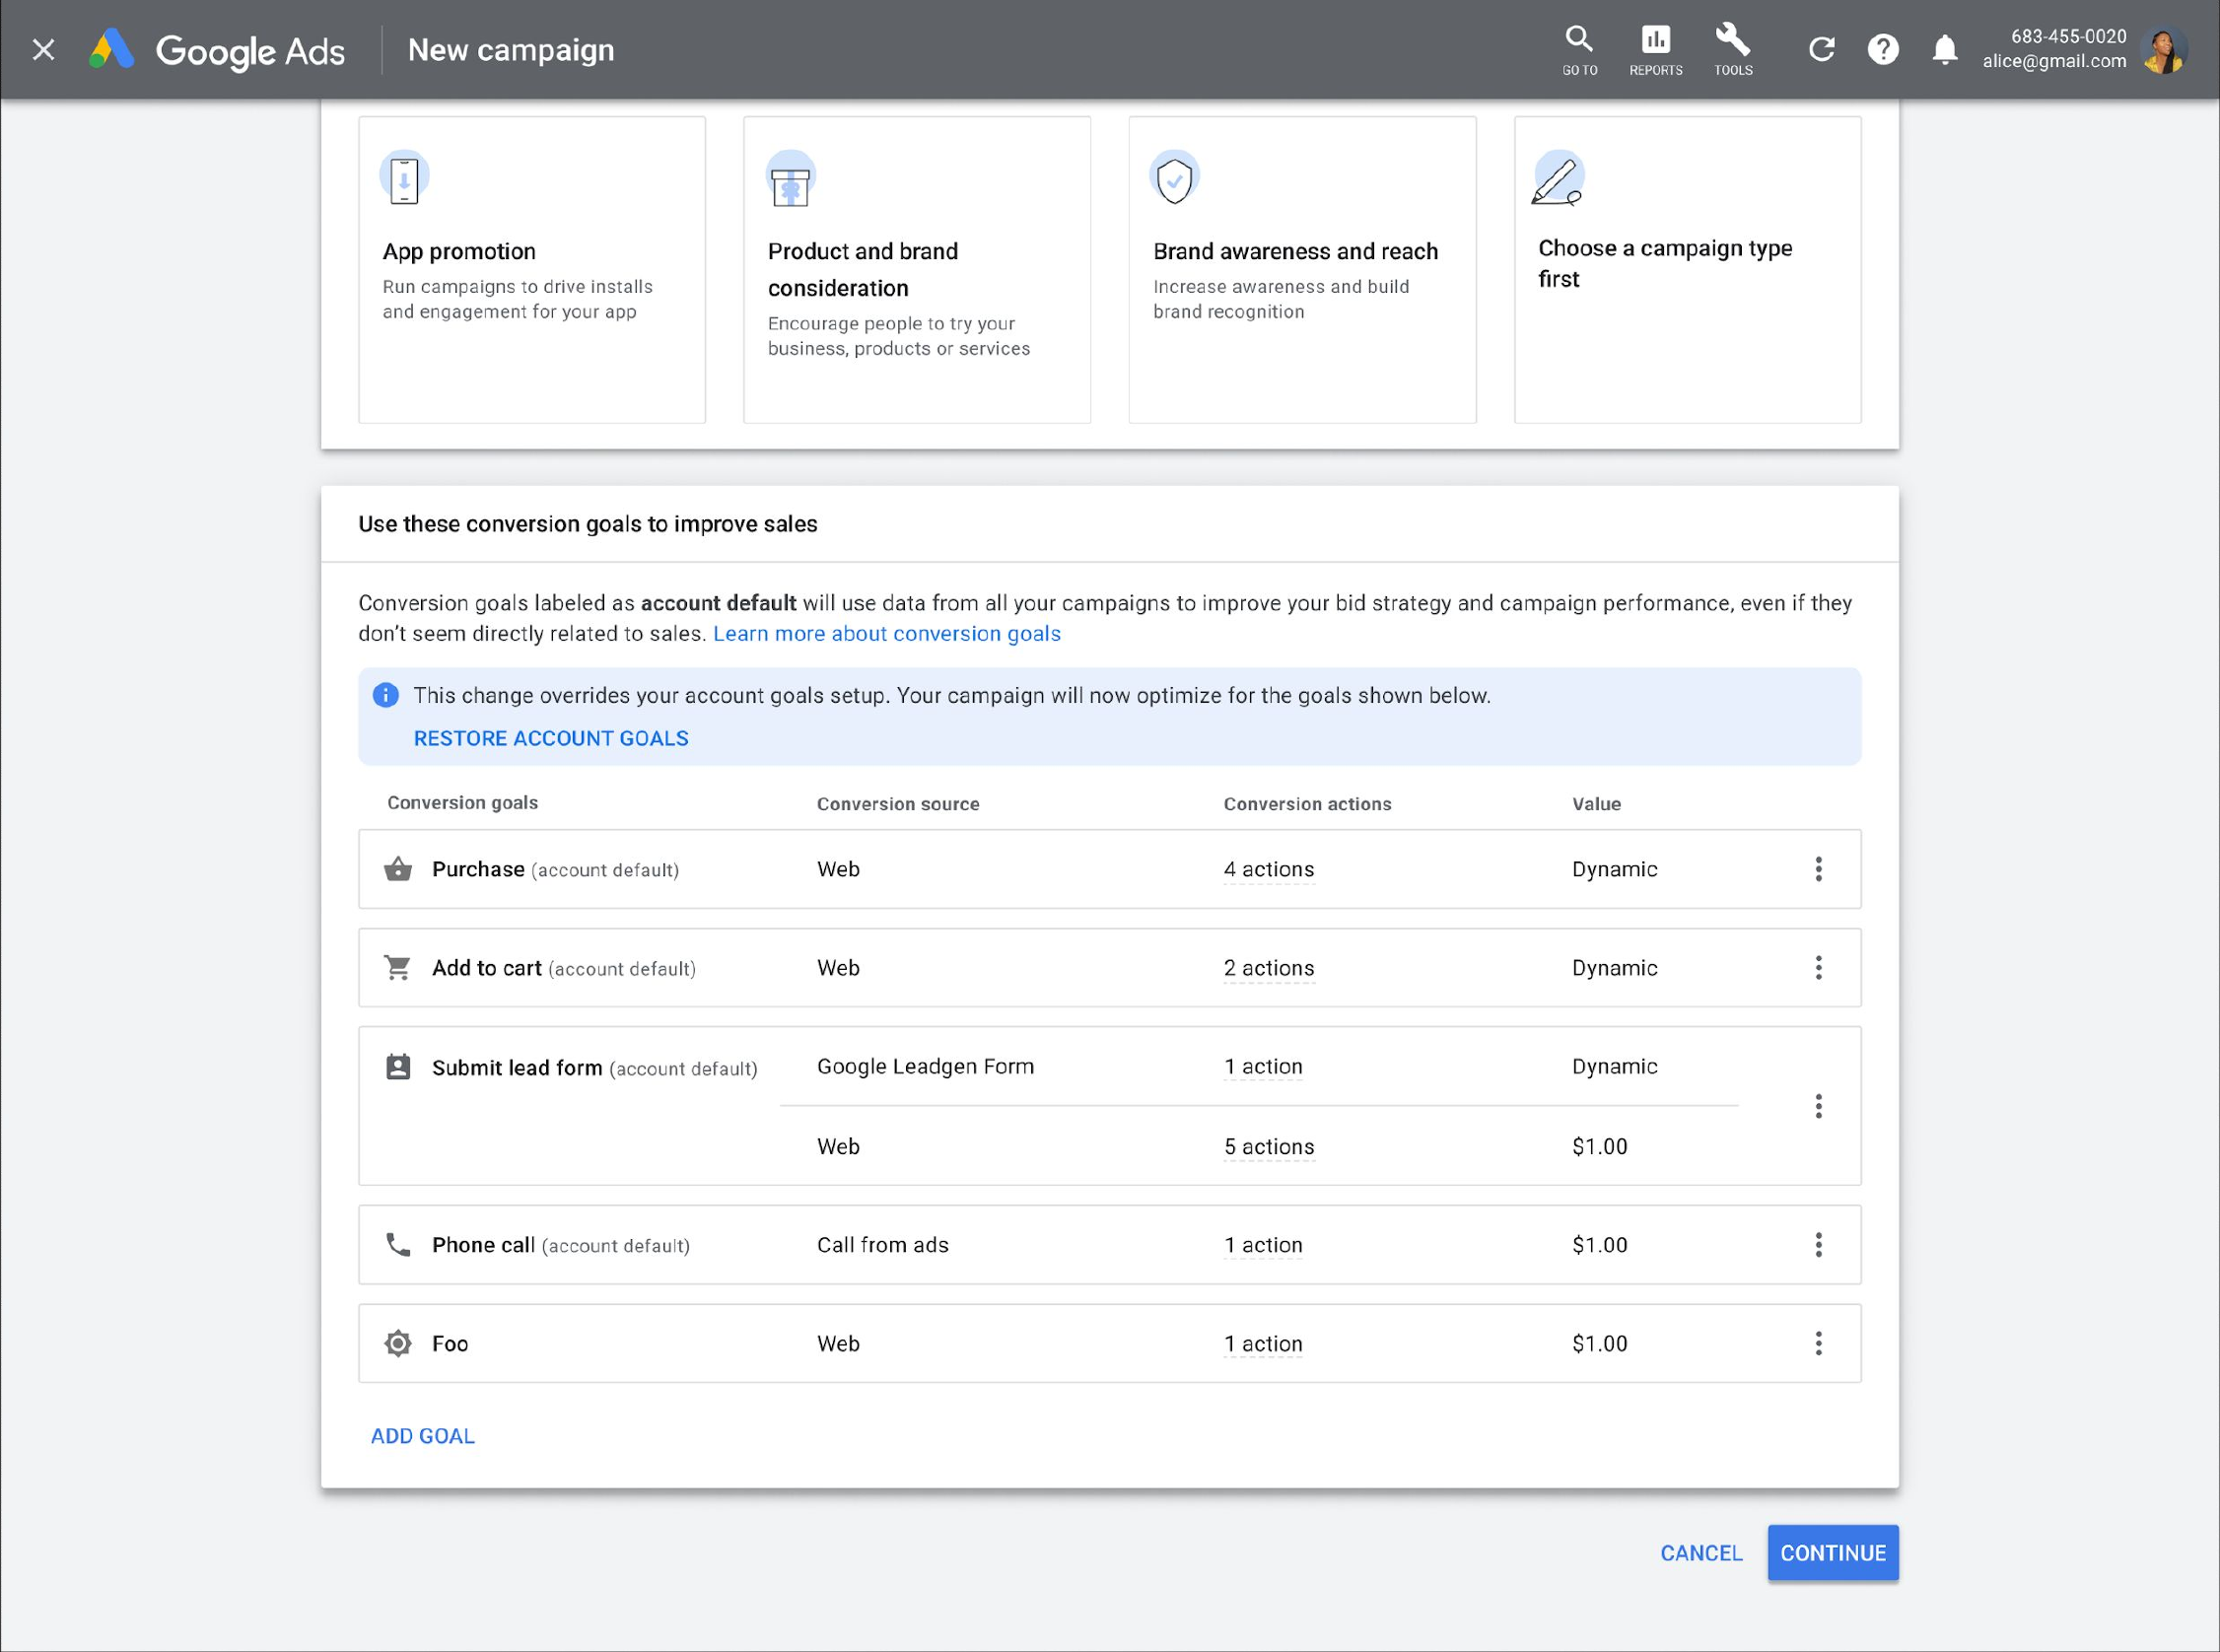This screenshot has height=1652, width=2220.
Task: Click the App promotion phone icon
Action: click(x=404, y=179)
